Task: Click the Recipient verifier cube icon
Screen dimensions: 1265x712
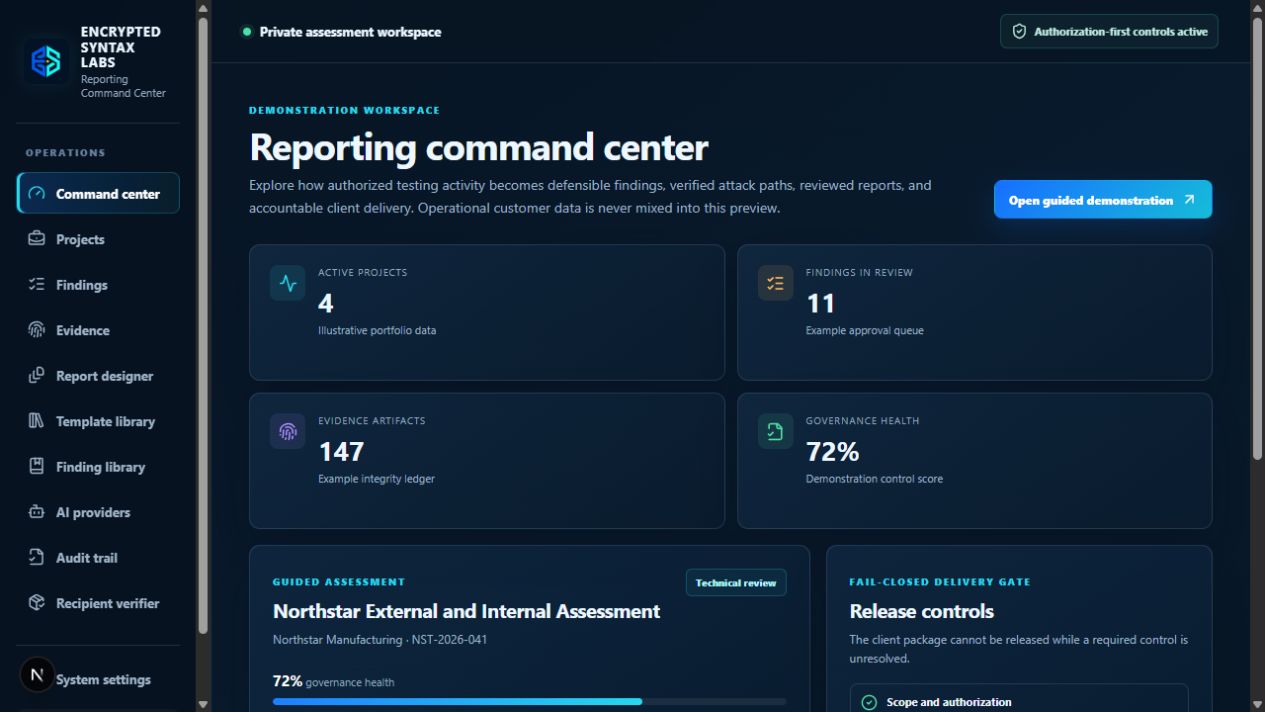Action: (x=37, y=603)
